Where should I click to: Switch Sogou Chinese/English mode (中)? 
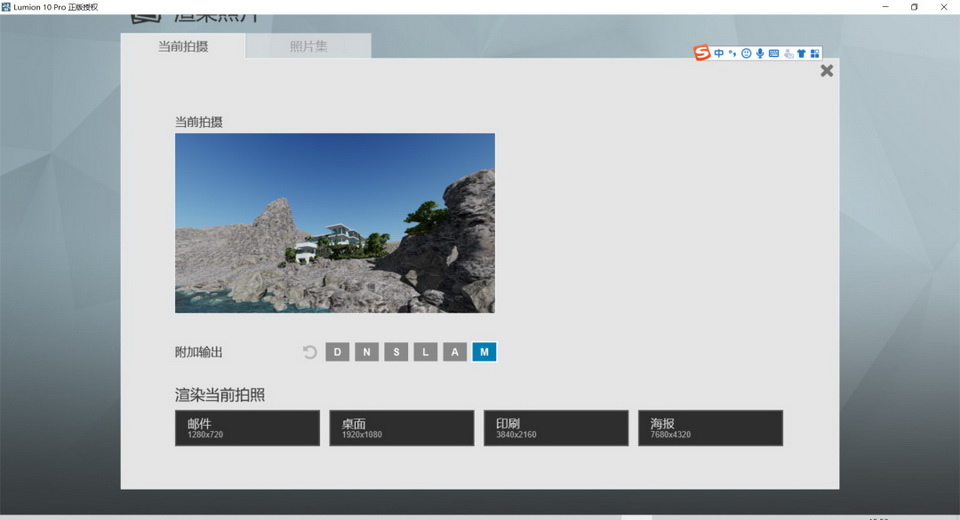[718, 53]
